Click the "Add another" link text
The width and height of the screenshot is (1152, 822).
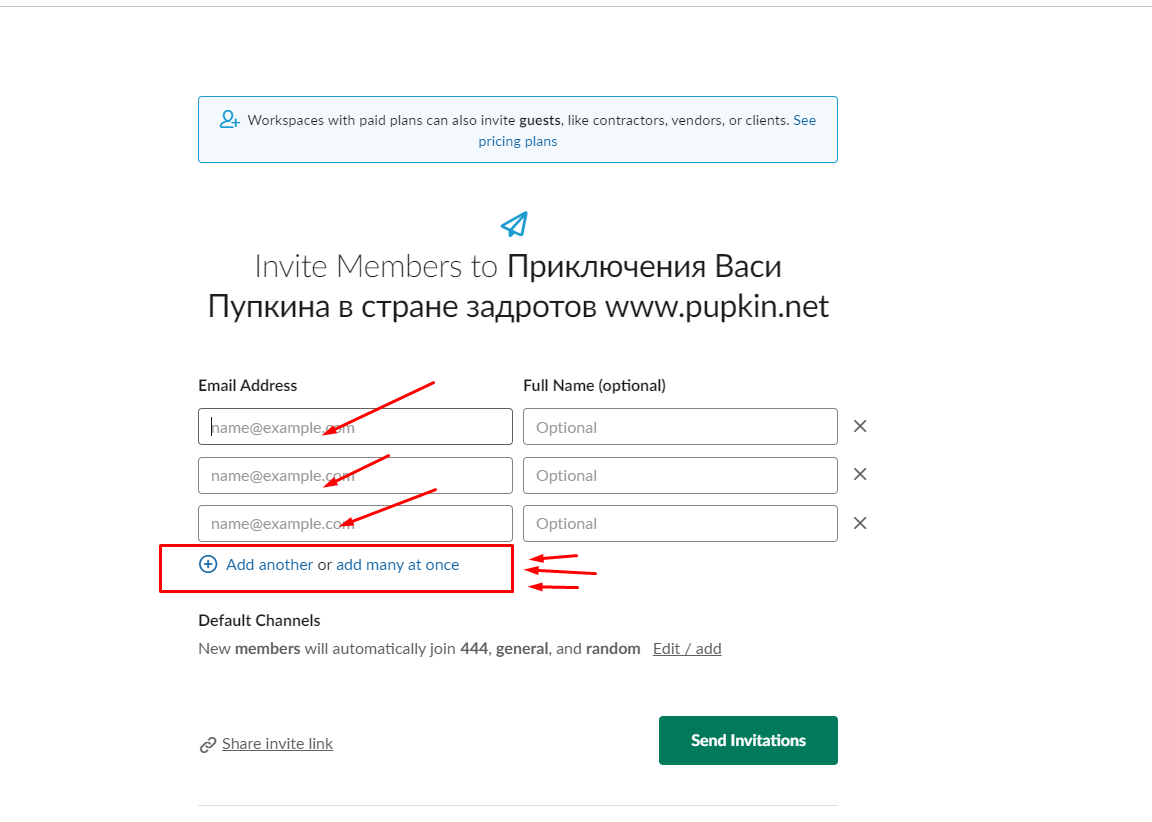pos(269,564)
